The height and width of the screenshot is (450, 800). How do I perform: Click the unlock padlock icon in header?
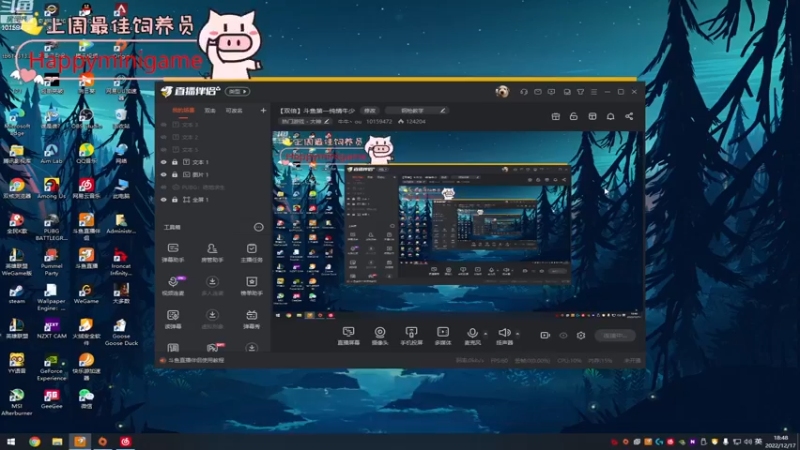point(573,116)
